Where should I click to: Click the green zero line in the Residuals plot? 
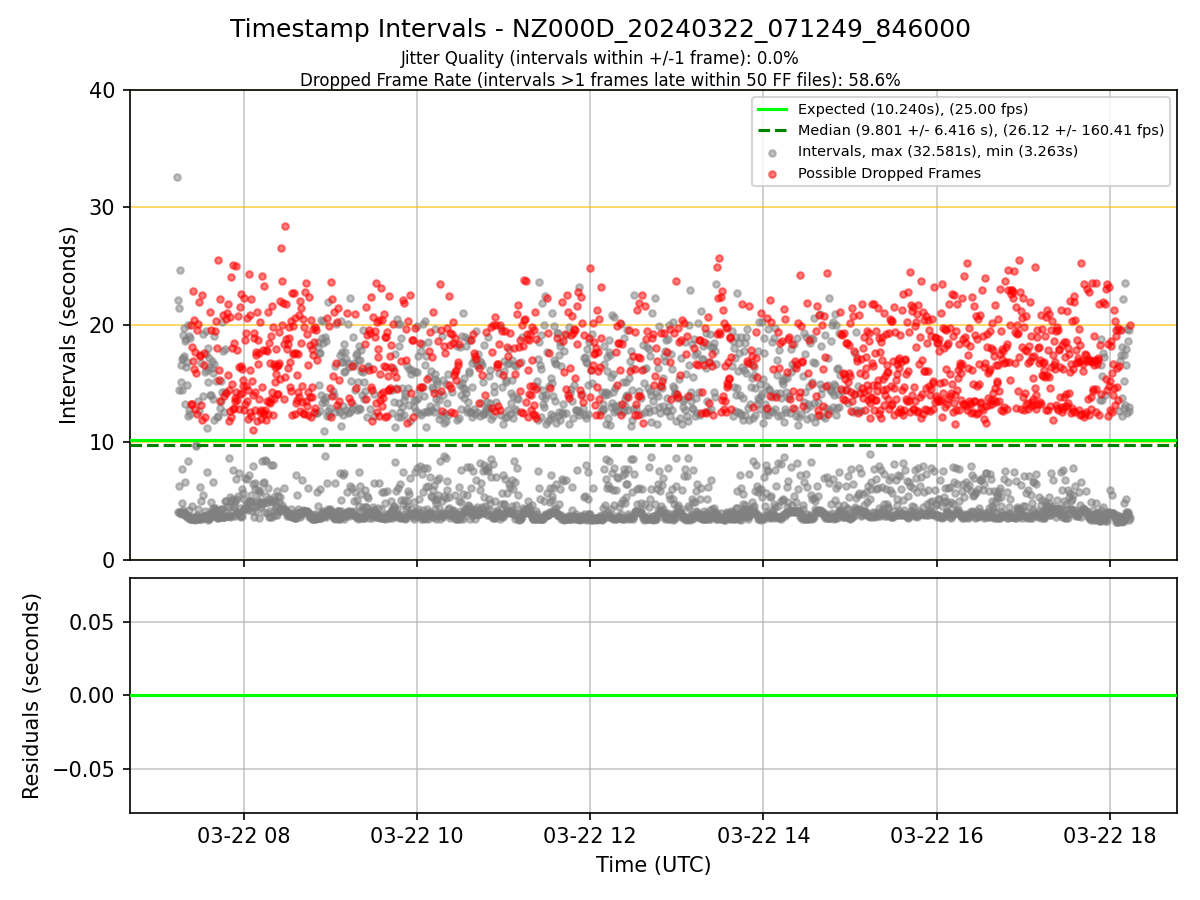coord(653,695)
